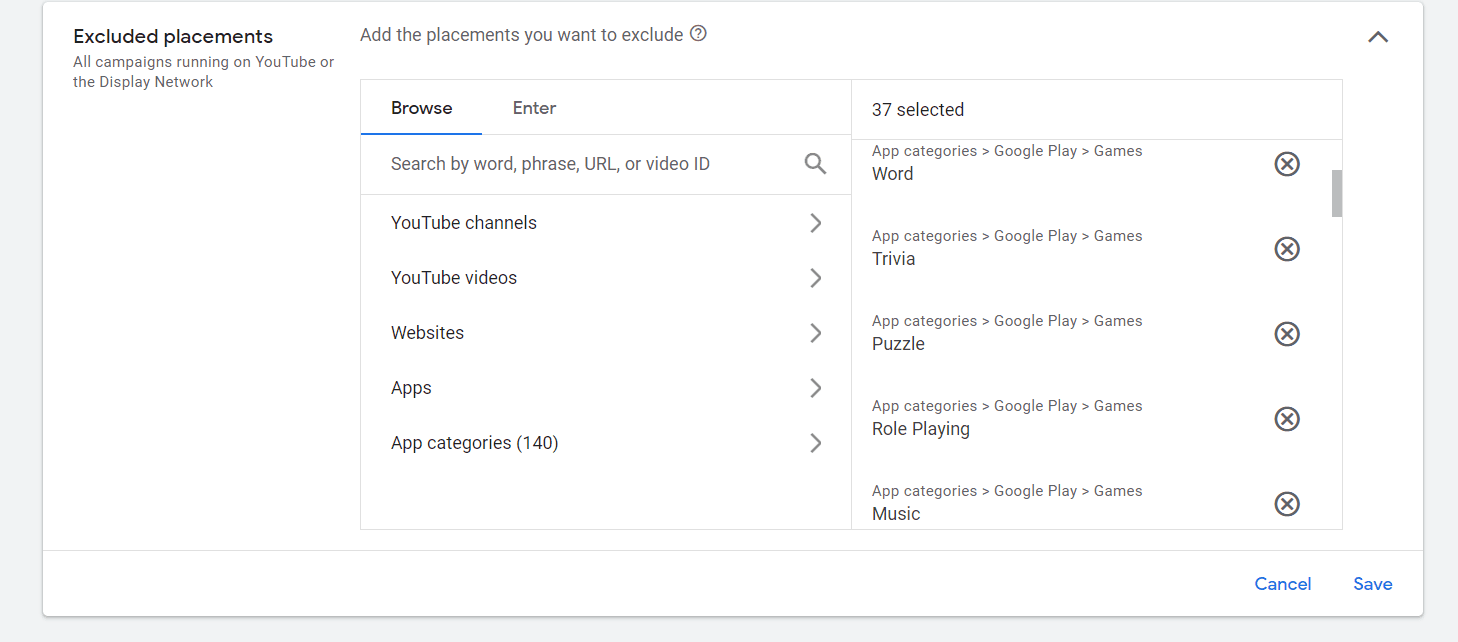
Task: Click the selected placements scrollbar
Action: click(1336, 193)
